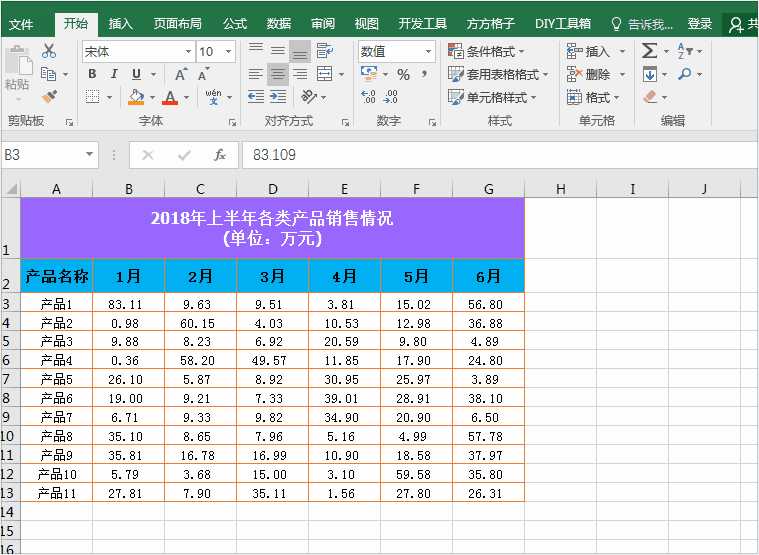
Task: Click the align right icon
Action: pyautogui.click(x=300, y=74)
